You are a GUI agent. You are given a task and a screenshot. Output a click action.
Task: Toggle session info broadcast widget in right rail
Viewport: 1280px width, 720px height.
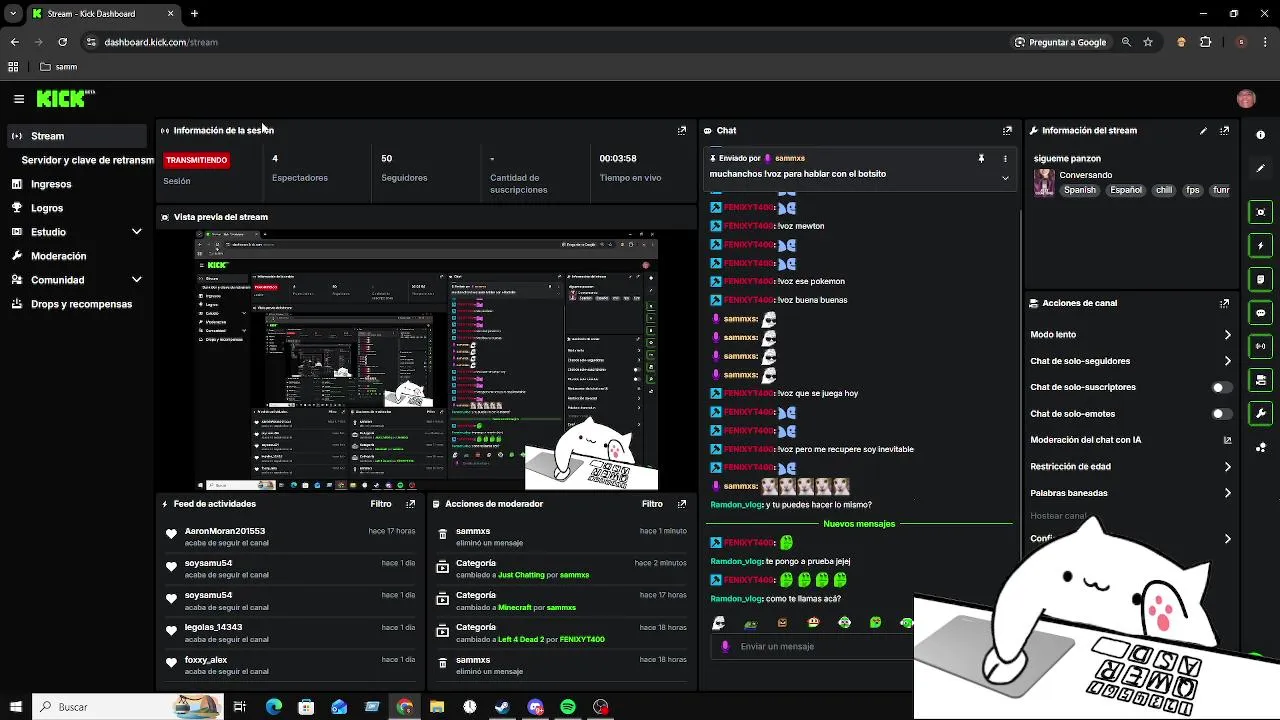(1260, 346)
